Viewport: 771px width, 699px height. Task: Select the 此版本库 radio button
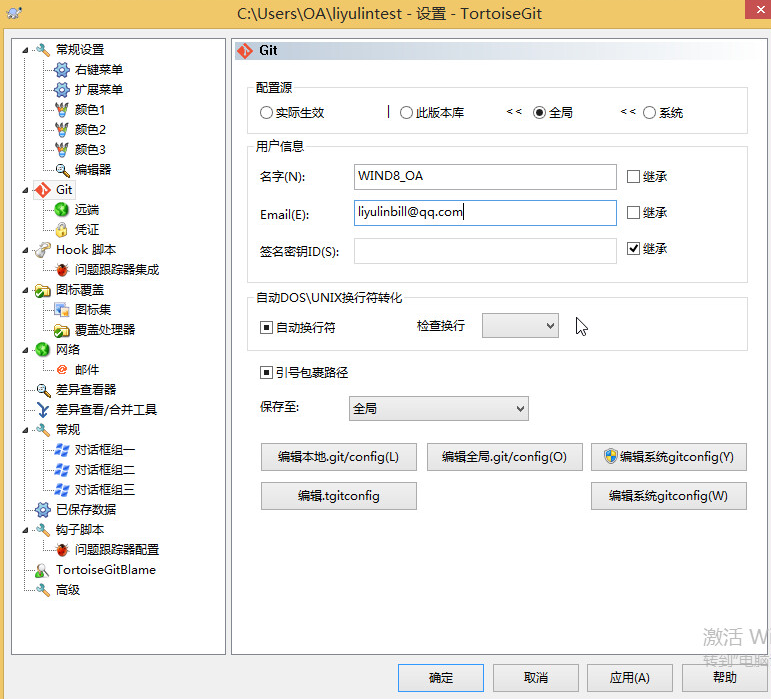tap(406, 113)
